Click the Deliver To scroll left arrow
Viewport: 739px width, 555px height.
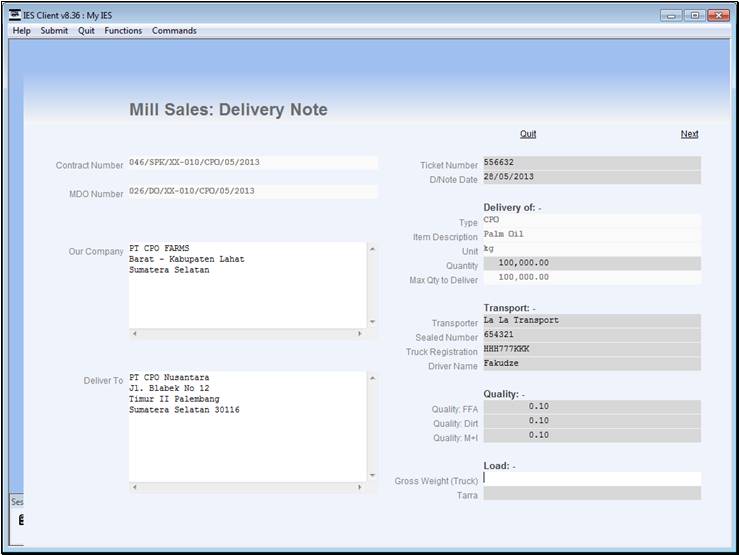(x=134, y=487)
